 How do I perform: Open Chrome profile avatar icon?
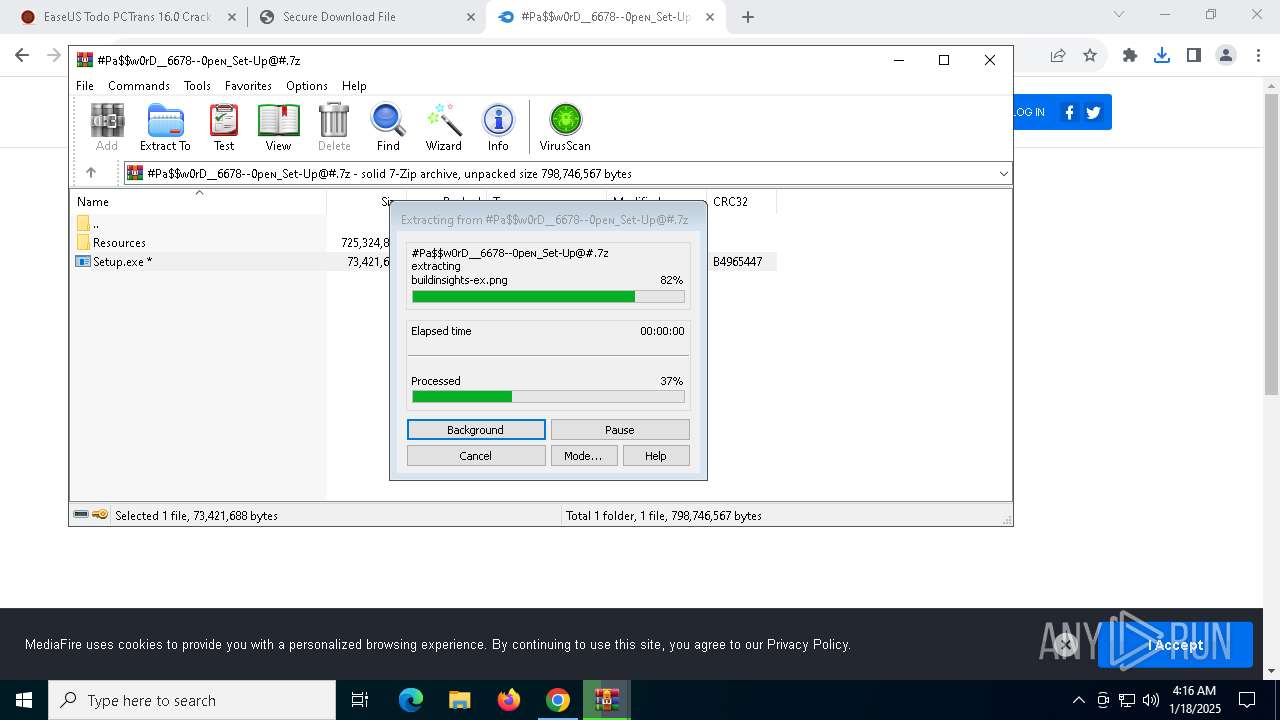point(1226,55)
